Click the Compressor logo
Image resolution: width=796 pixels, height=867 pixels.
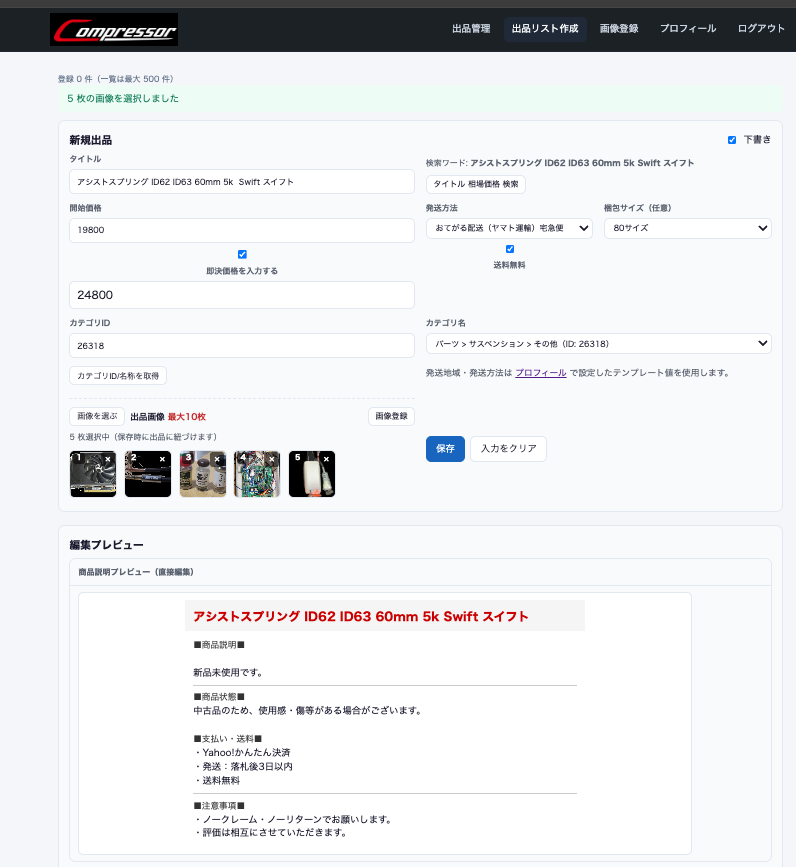click(114, 29)
